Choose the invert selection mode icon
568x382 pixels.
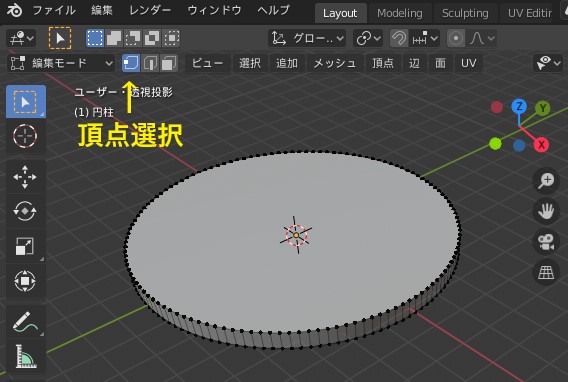click(152, 38)
